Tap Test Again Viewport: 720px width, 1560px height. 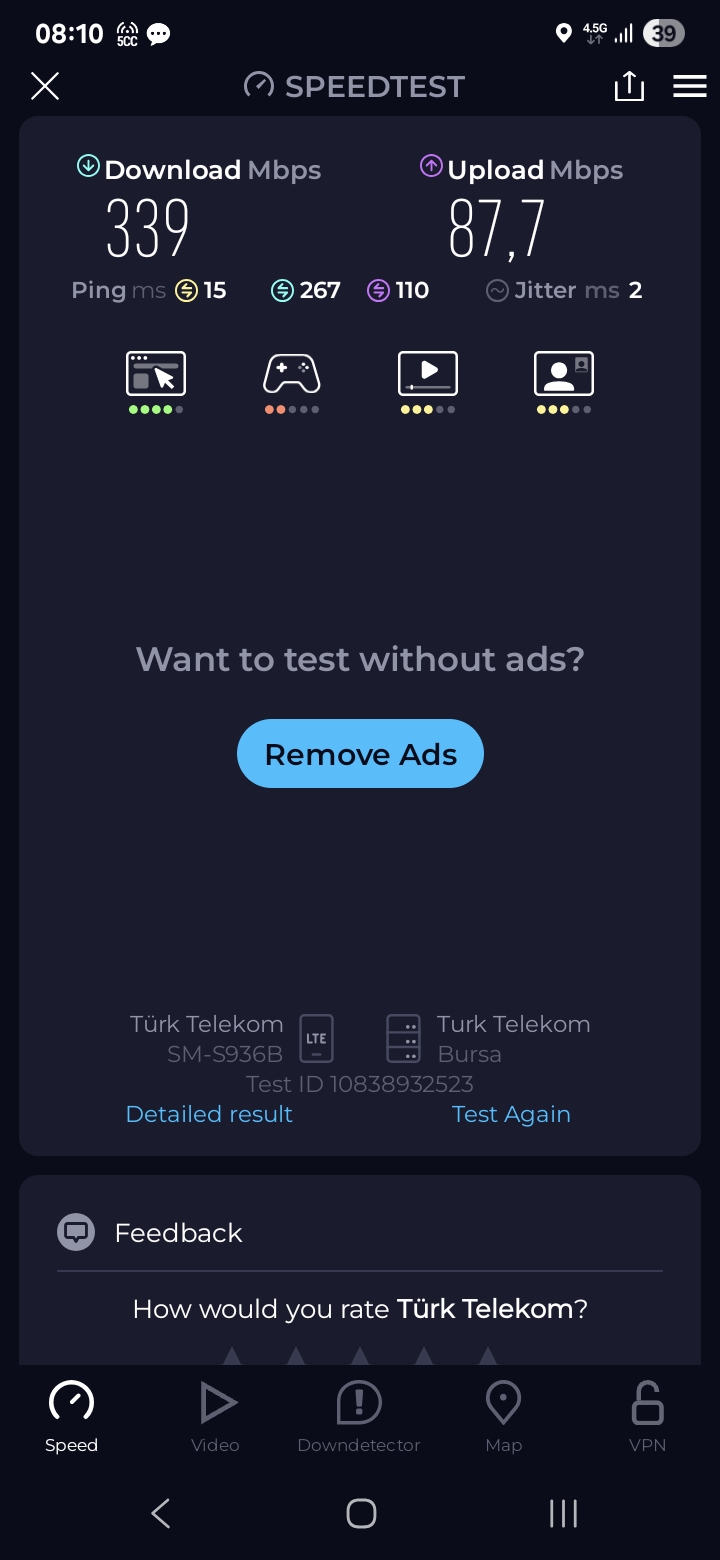(511, 1114)
